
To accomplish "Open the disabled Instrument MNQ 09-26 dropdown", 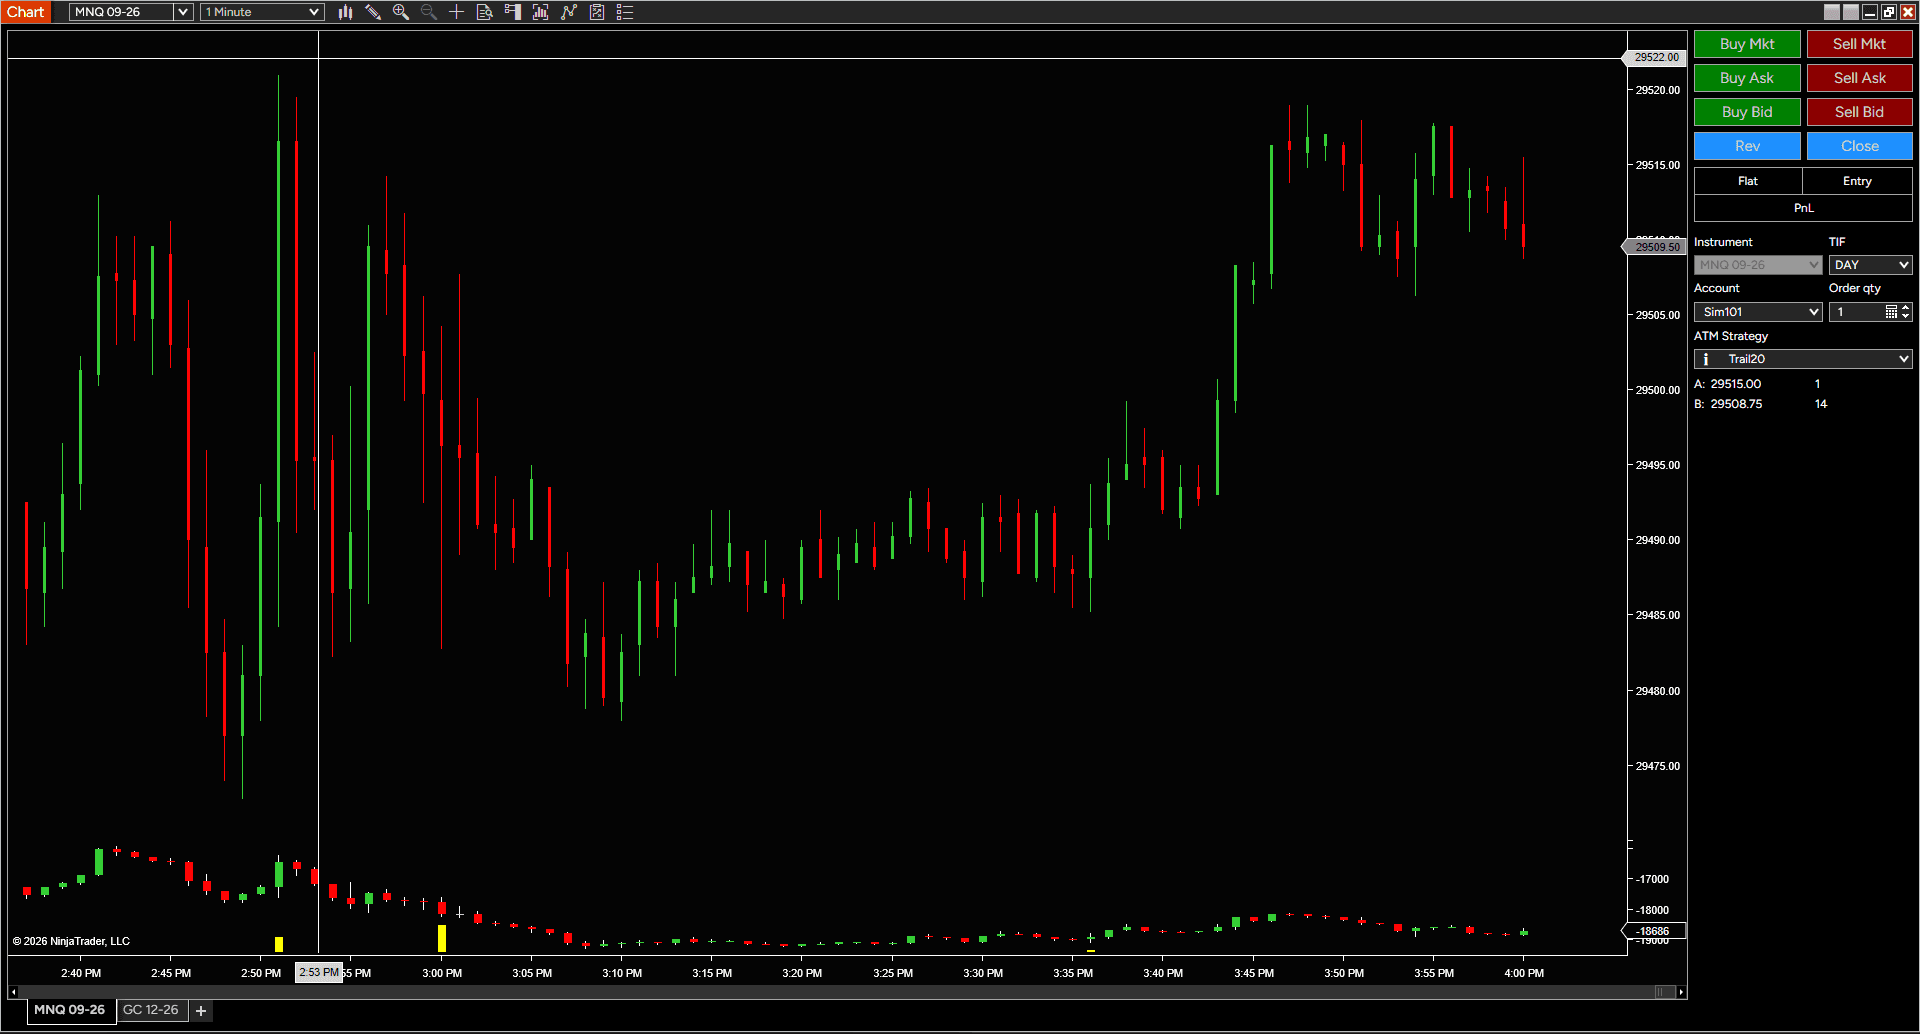I will coord(1758,265).
